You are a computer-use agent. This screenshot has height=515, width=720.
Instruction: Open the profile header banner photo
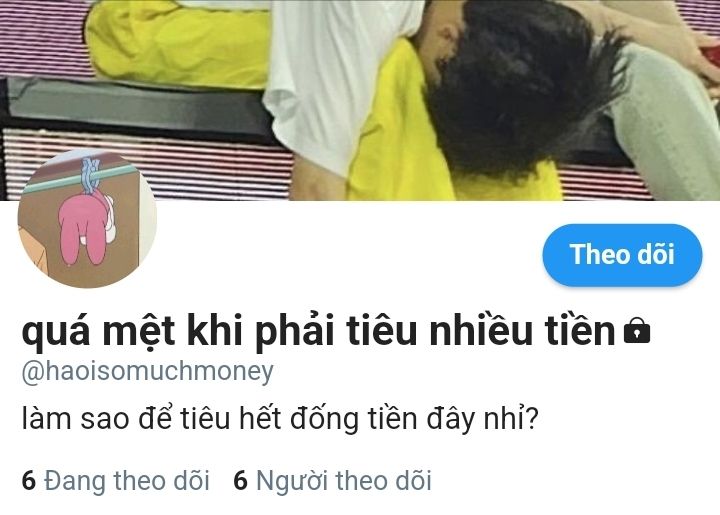360,100
